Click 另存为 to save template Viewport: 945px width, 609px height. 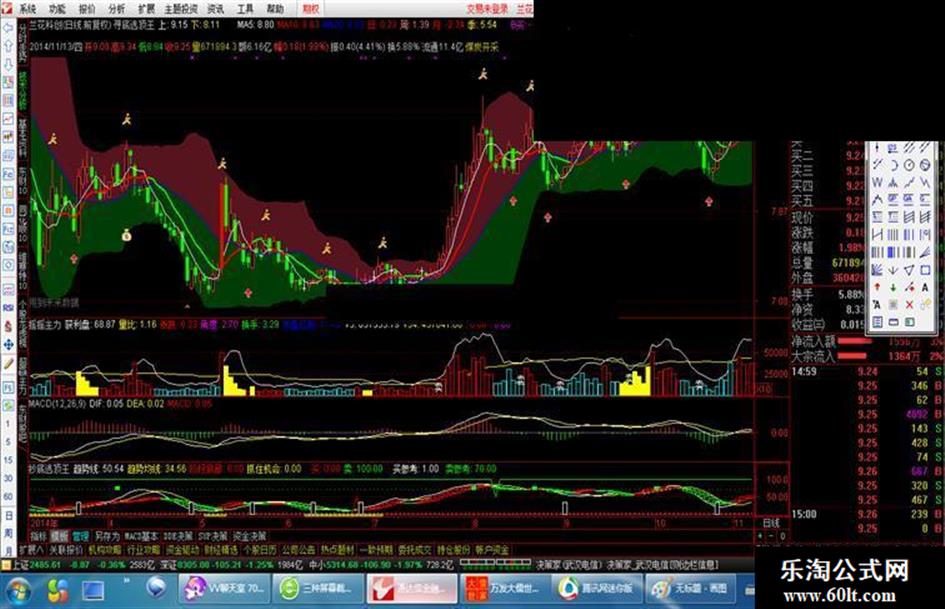(x=107, y=536)
